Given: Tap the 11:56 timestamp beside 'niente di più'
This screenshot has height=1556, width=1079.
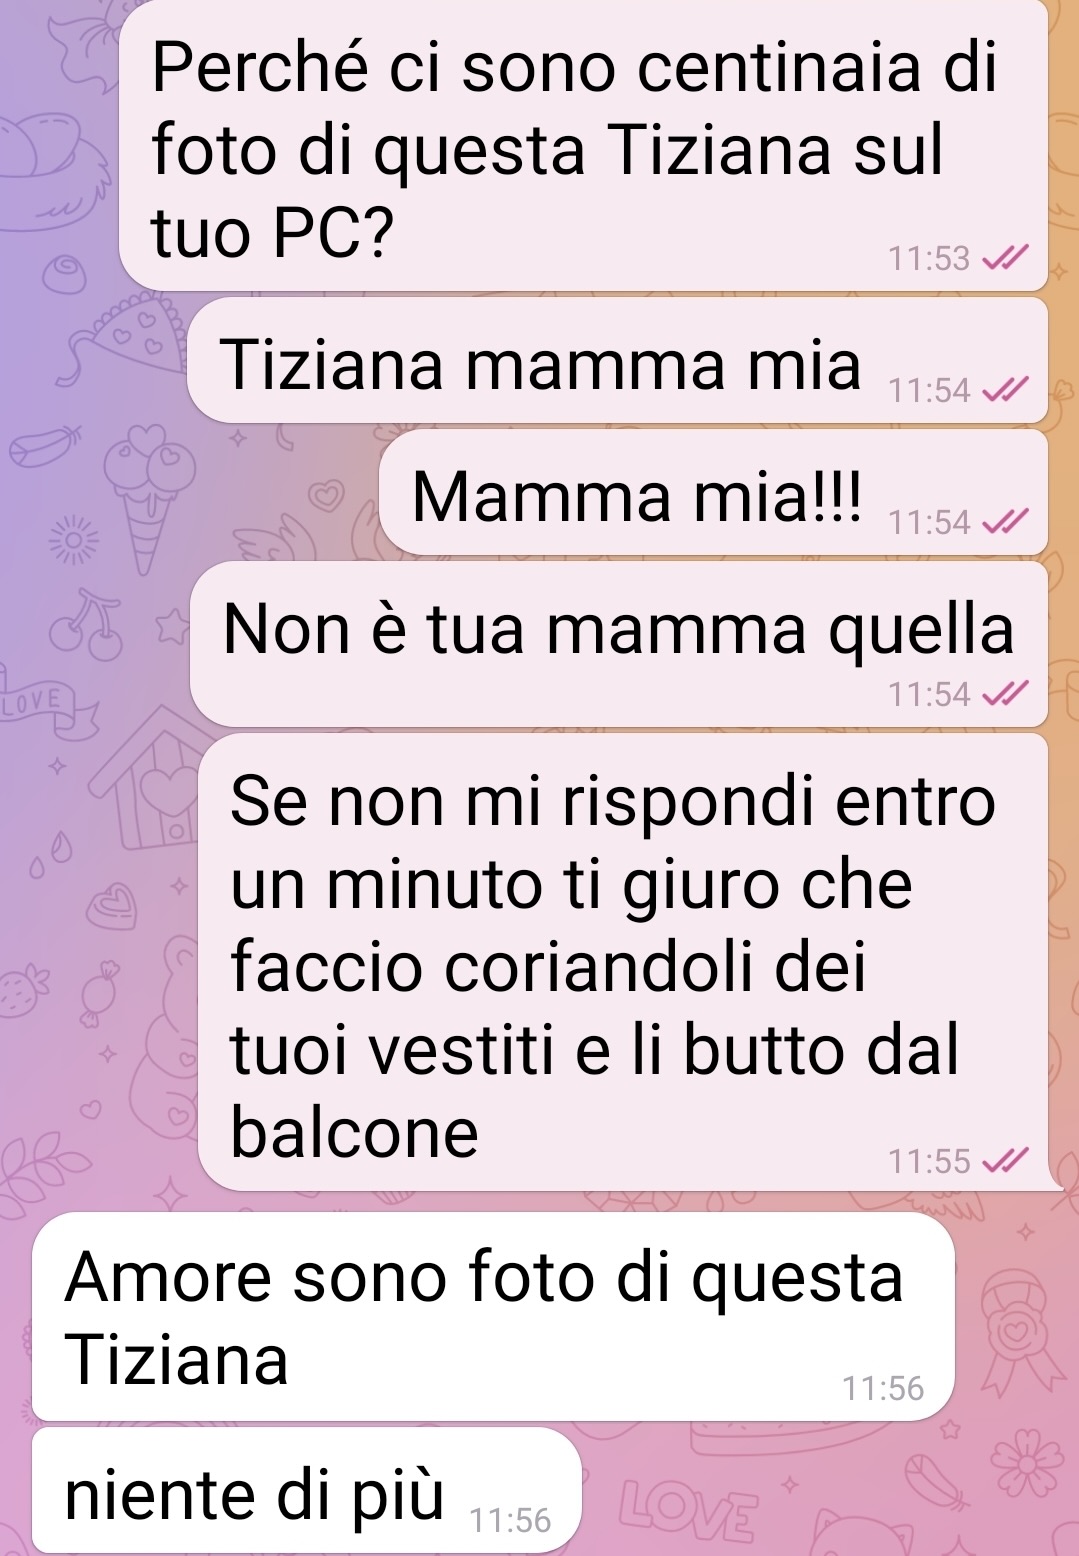Looking at the screenshot, I should point(510,1520).
